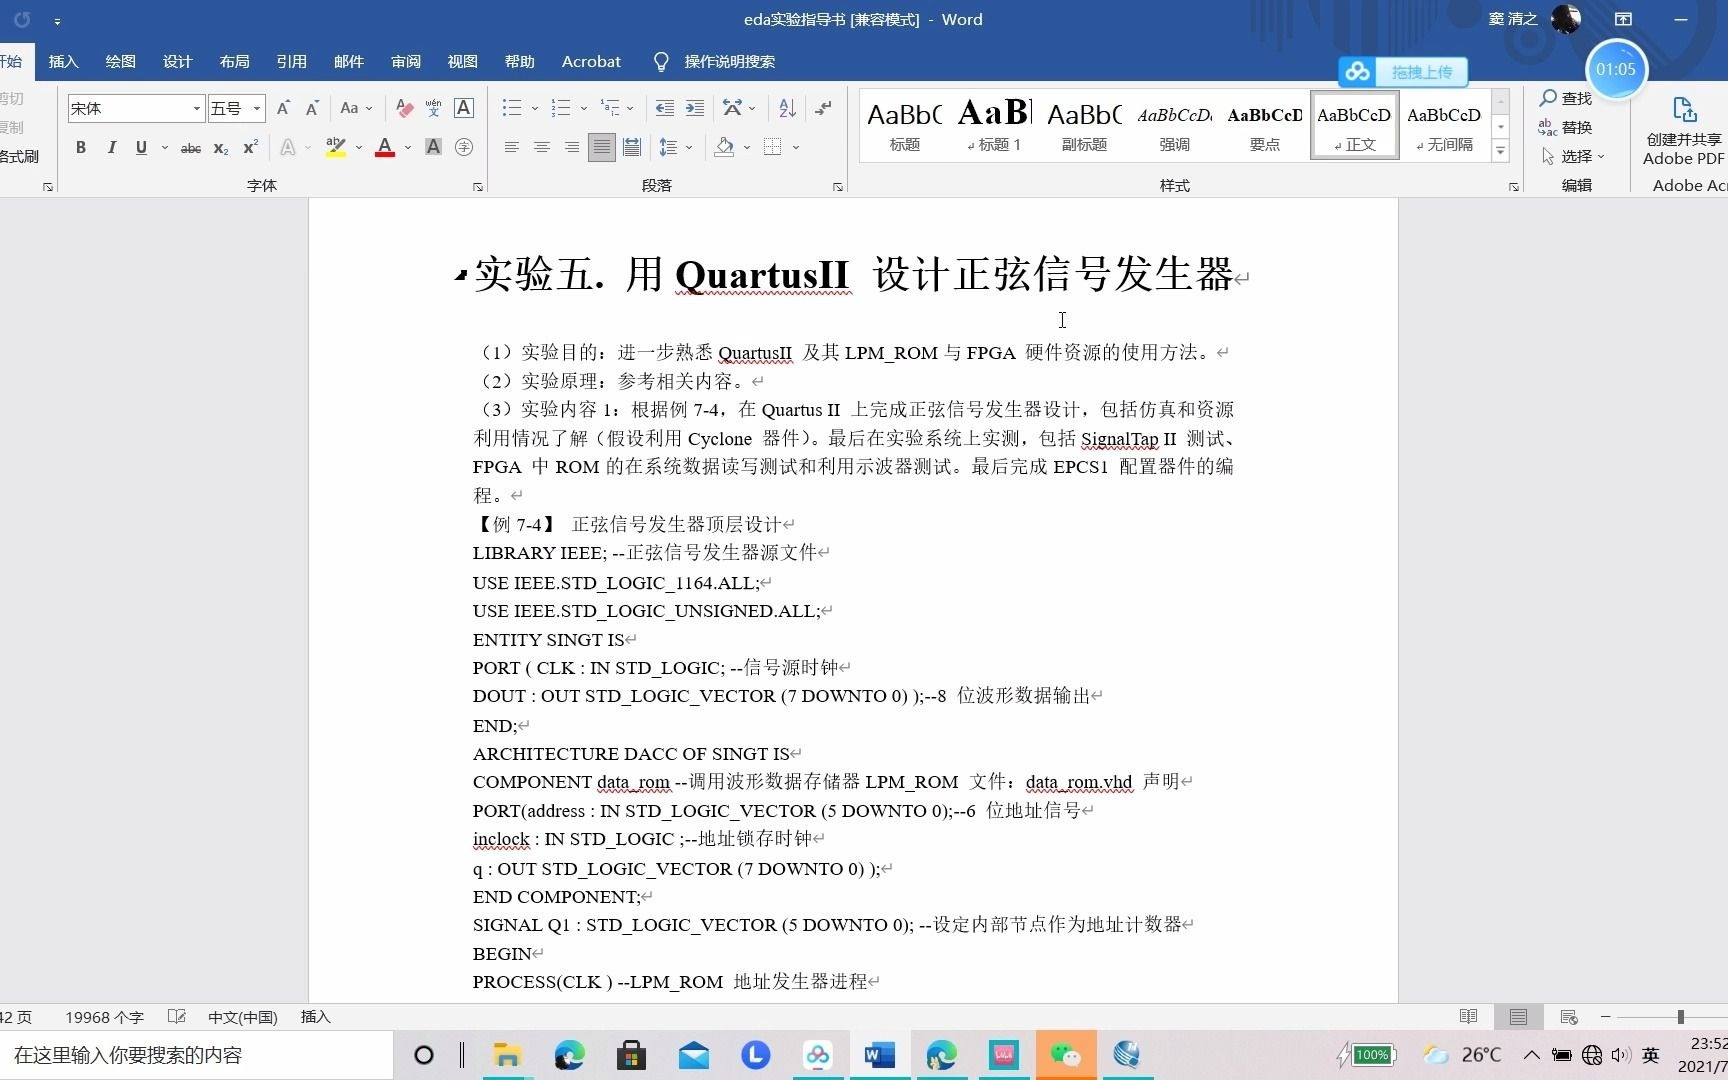Open spelling check status icon
Viewport: 1728px width, 1080px height.
[x=177, y=1017]
